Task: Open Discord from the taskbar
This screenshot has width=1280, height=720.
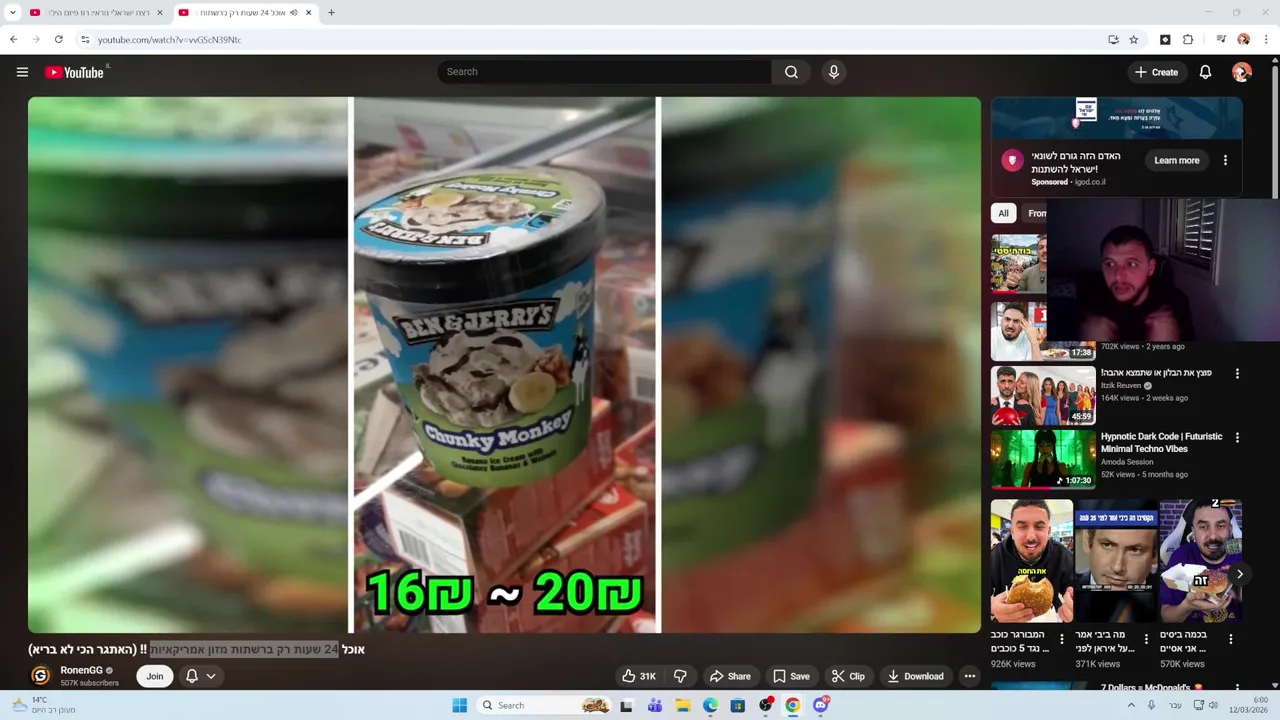Action: 821,705
